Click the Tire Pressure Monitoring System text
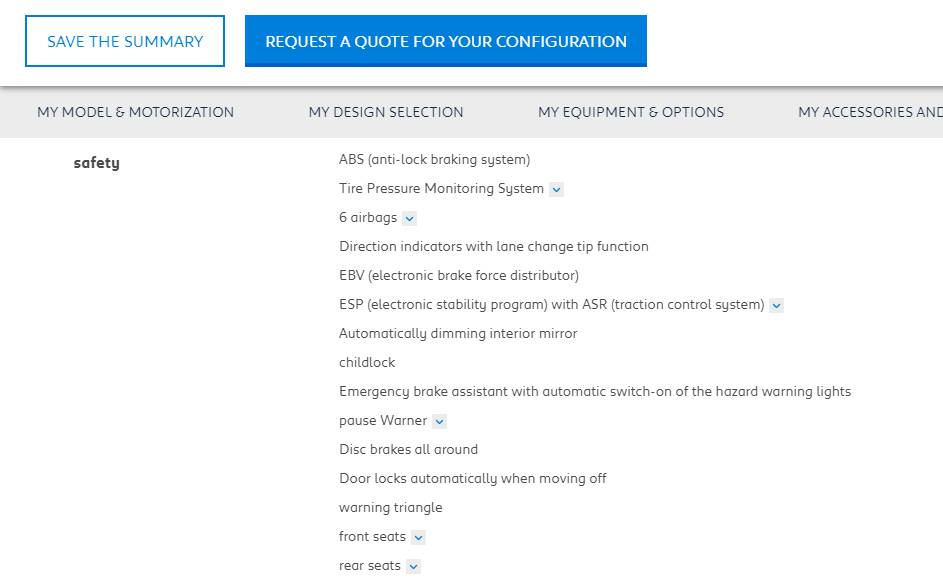 [441, 188]
